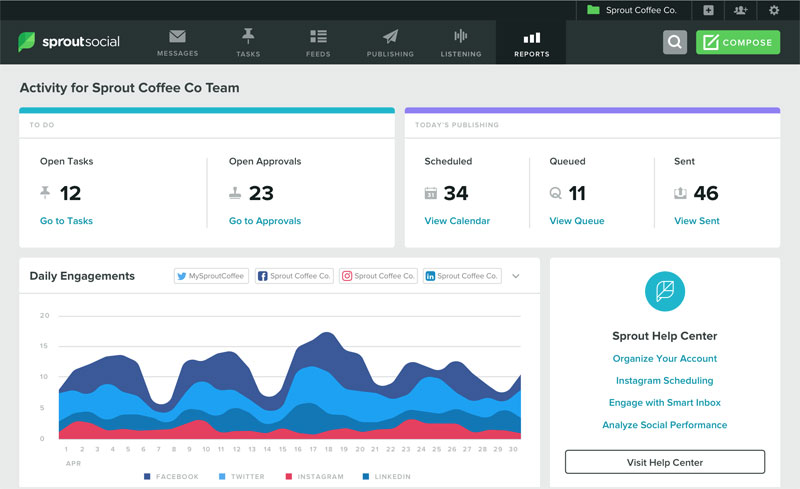Click the Sprout Social leaf logo
This screenshot has width=800, height=489.
pyautogui.click(x=27, y=41)
